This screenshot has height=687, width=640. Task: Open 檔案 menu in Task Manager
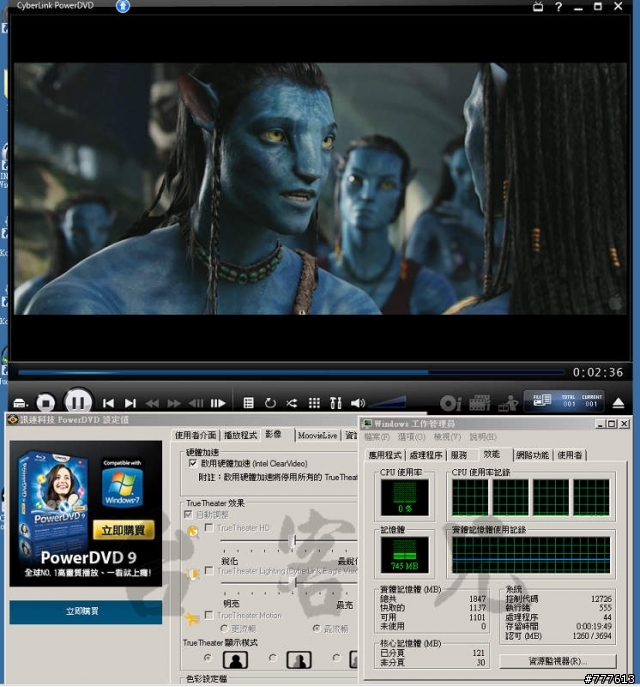(377, 437)
